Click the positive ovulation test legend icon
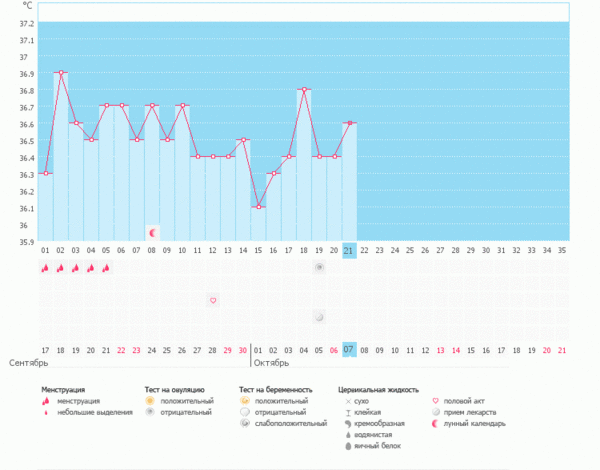 [151, 400]
